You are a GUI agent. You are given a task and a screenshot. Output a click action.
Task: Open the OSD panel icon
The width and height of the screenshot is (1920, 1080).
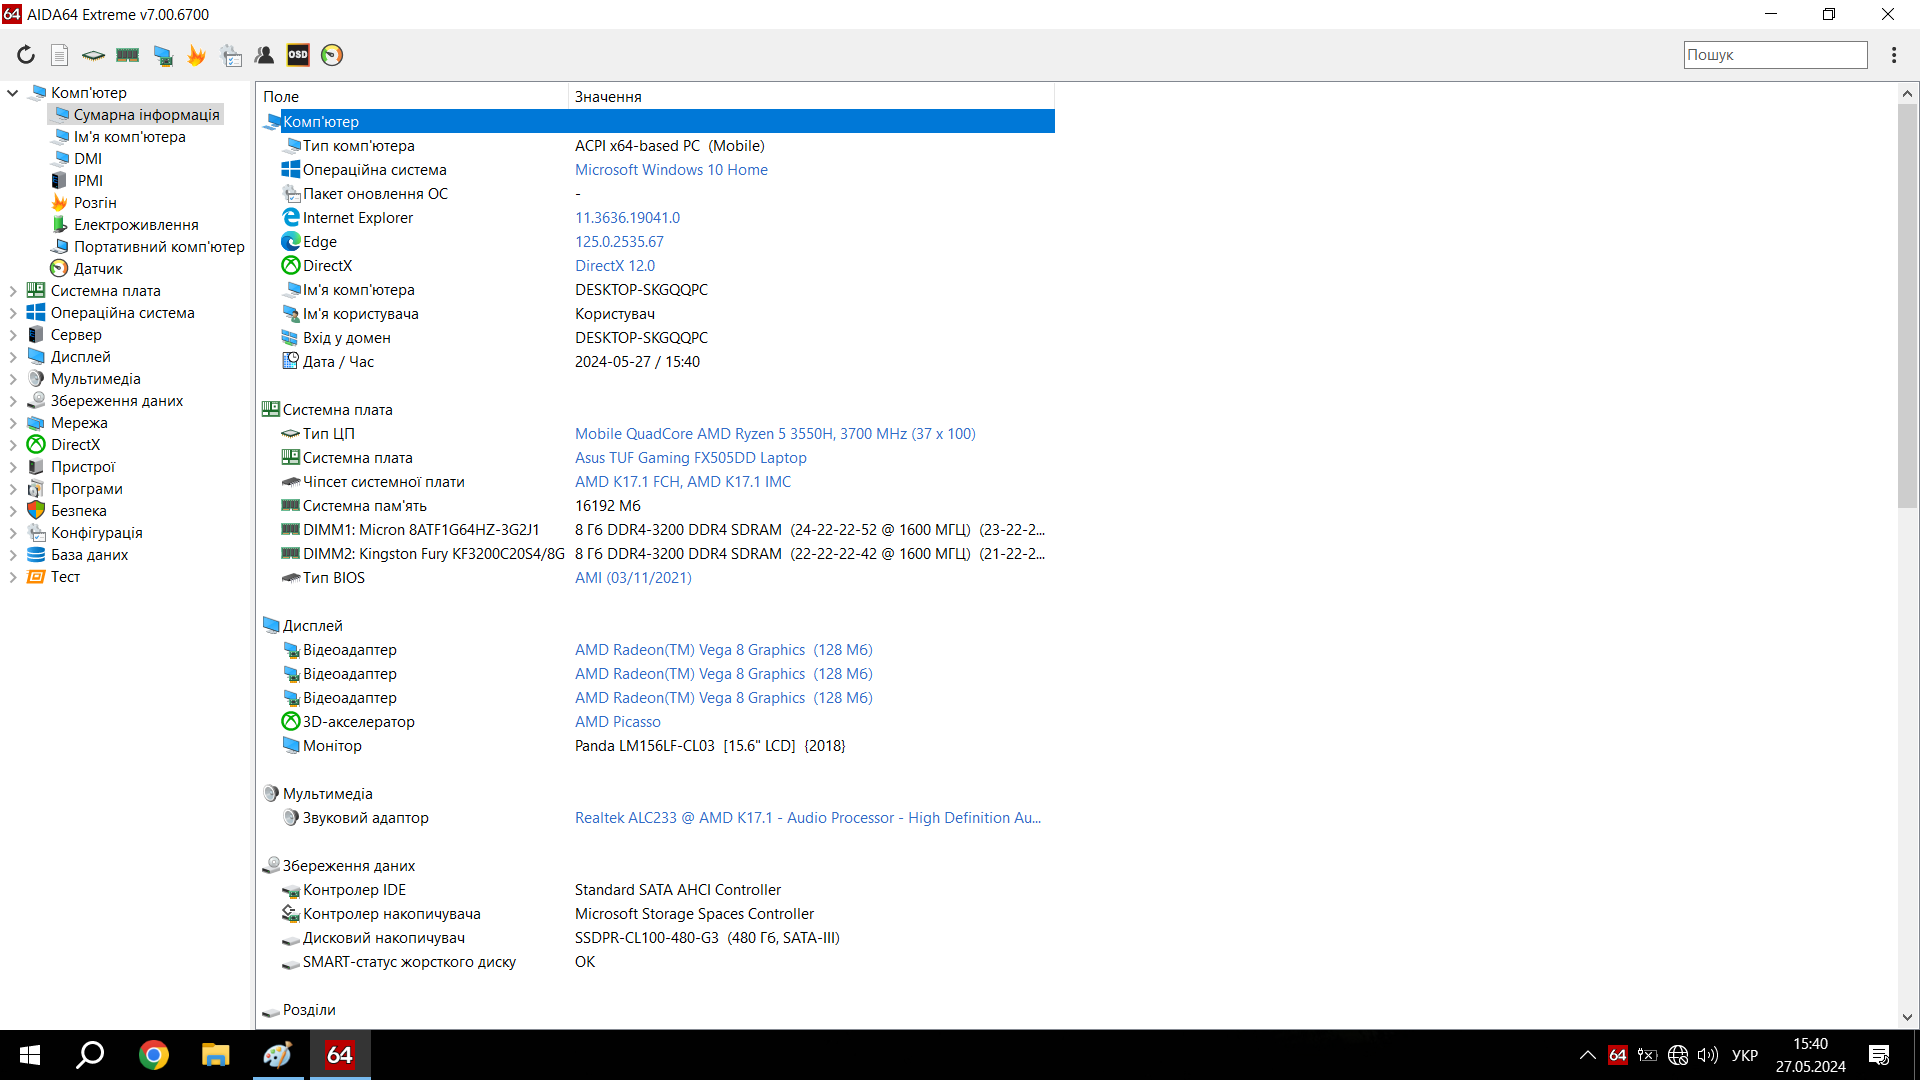click(298, 55)
